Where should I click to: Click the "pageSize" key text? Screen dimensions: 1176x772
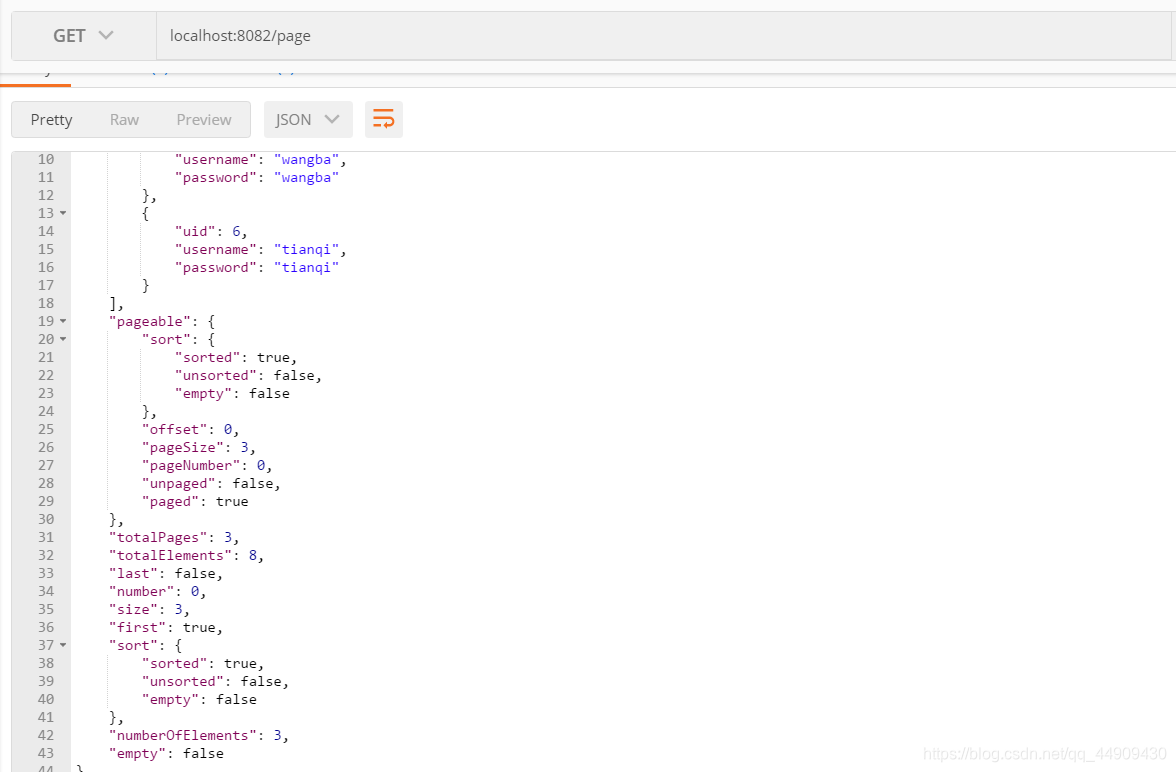[x=182, y=447]
